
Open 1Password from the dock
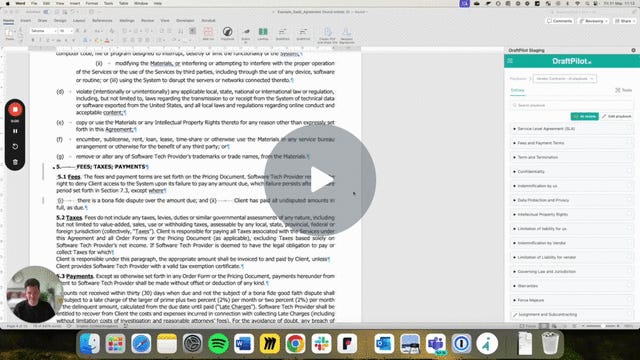[x=461, y=344]
